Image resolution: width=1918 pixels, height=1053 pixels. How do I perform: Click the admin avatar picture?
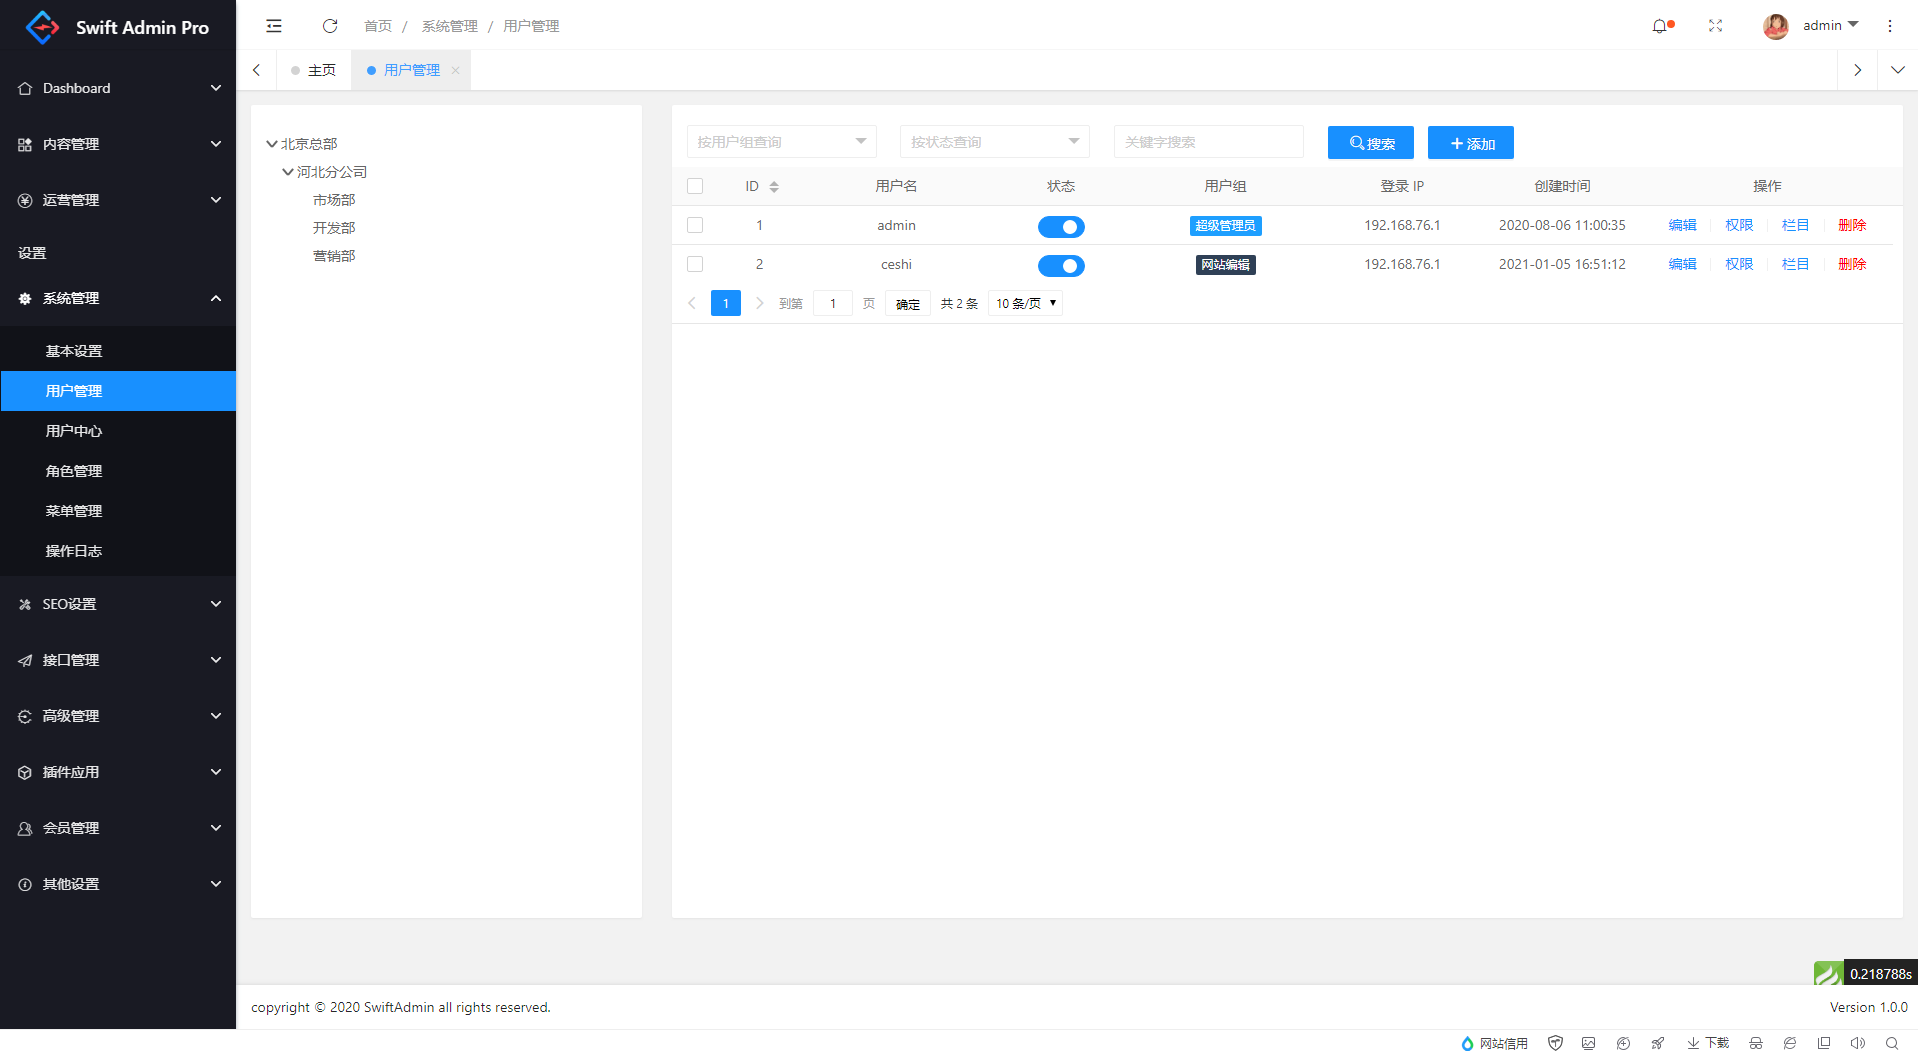tap(1775, 26)
